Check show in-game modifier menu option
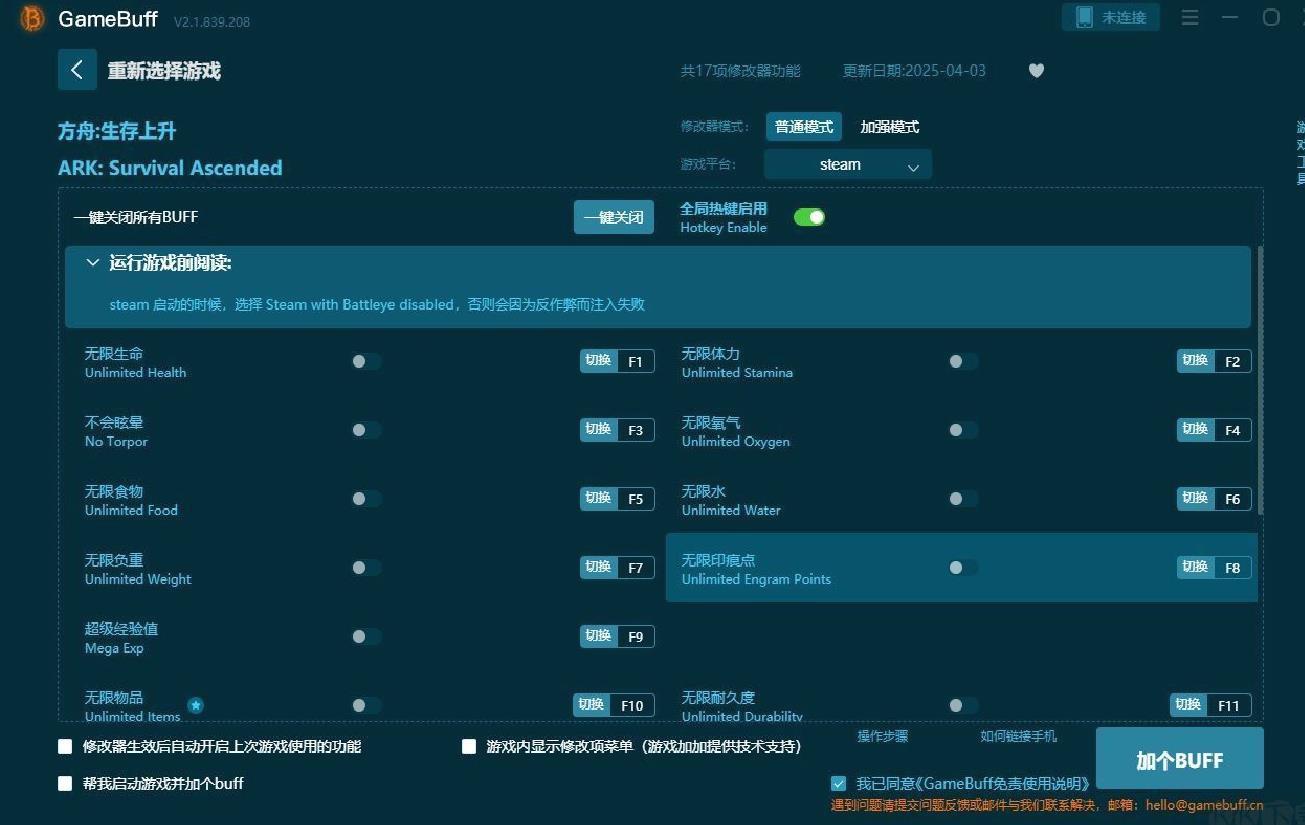The width and height of the screenshot is (1305, 825). pos(469,746)
